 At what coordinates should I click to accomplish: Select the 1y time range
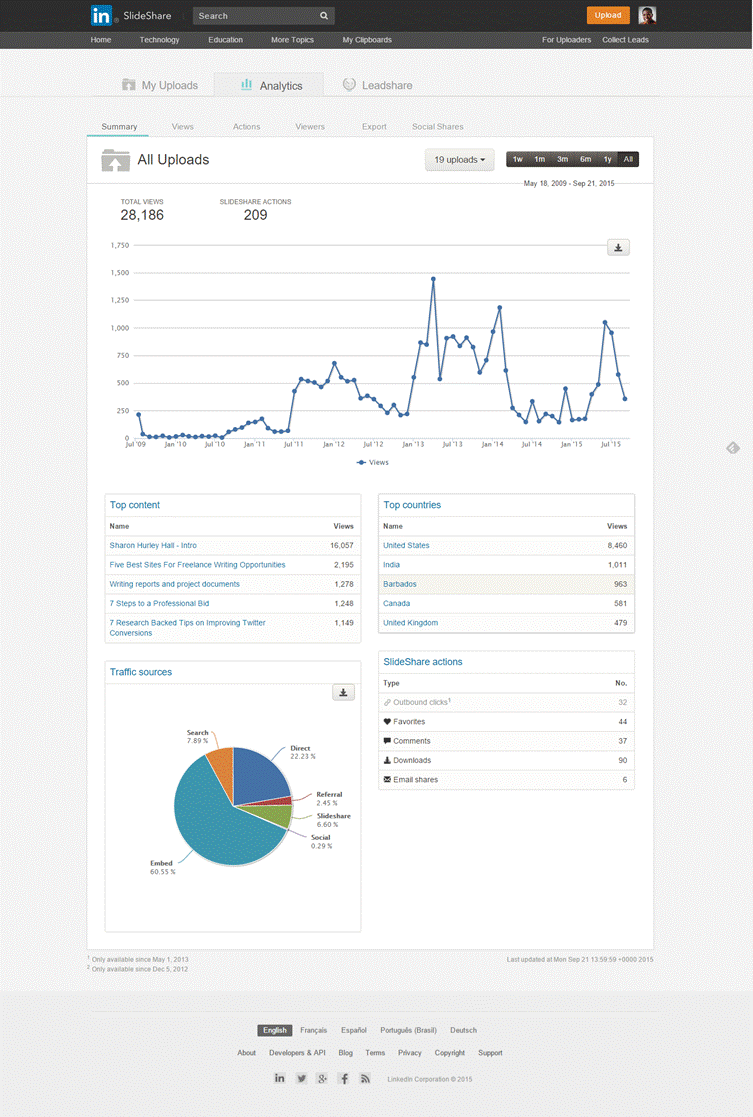tap(607, 160)
